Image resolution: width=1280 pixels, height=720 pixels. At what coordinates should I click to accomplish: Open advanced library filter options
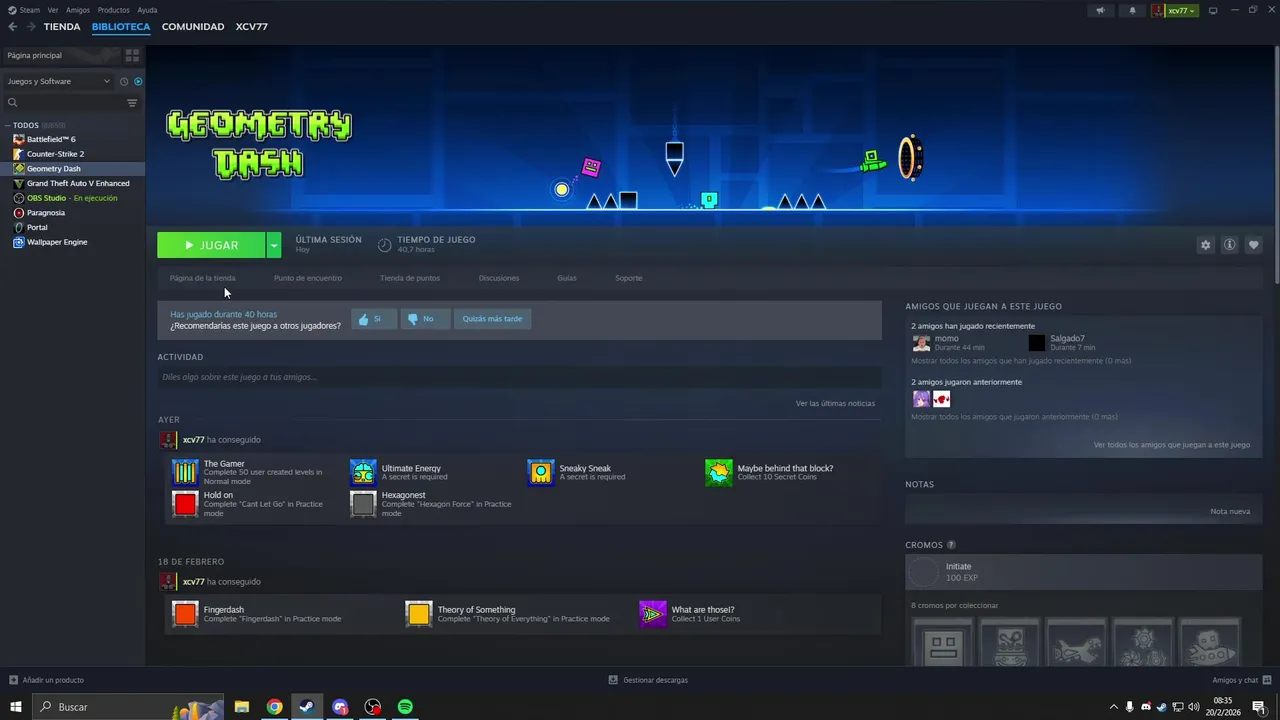click(132, 103)
